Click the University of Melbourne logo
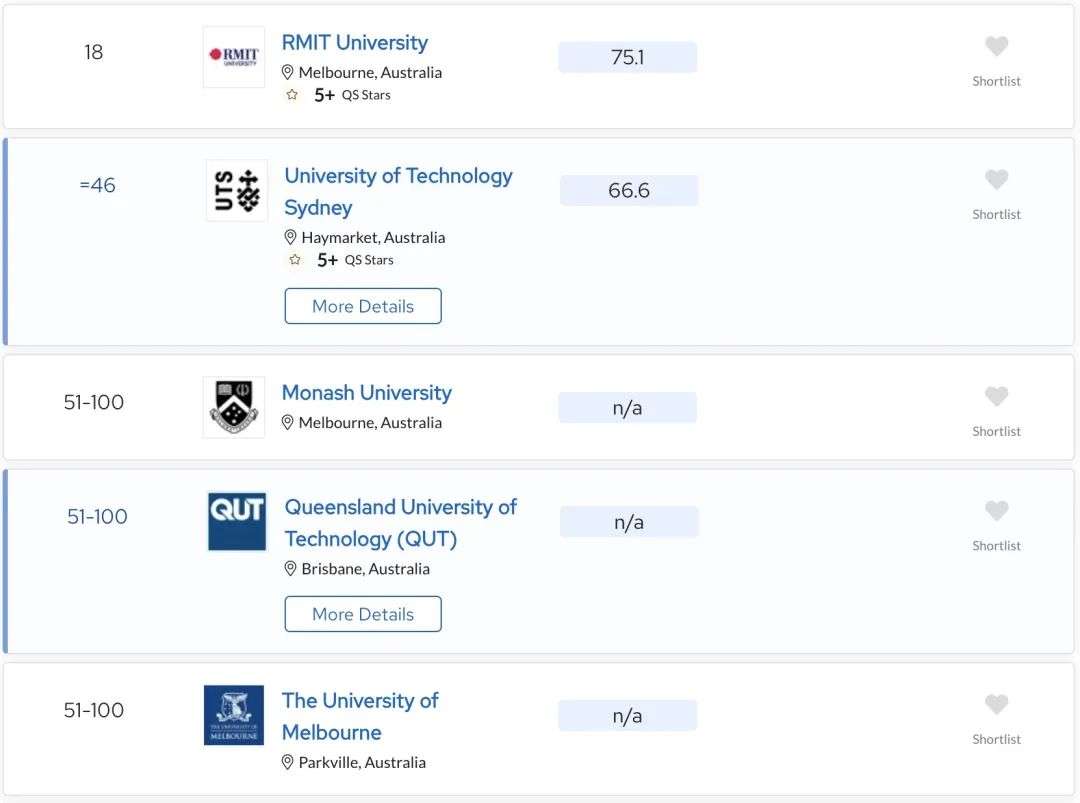The height and width of the screenshot is (803, 1080). (233, 715)
